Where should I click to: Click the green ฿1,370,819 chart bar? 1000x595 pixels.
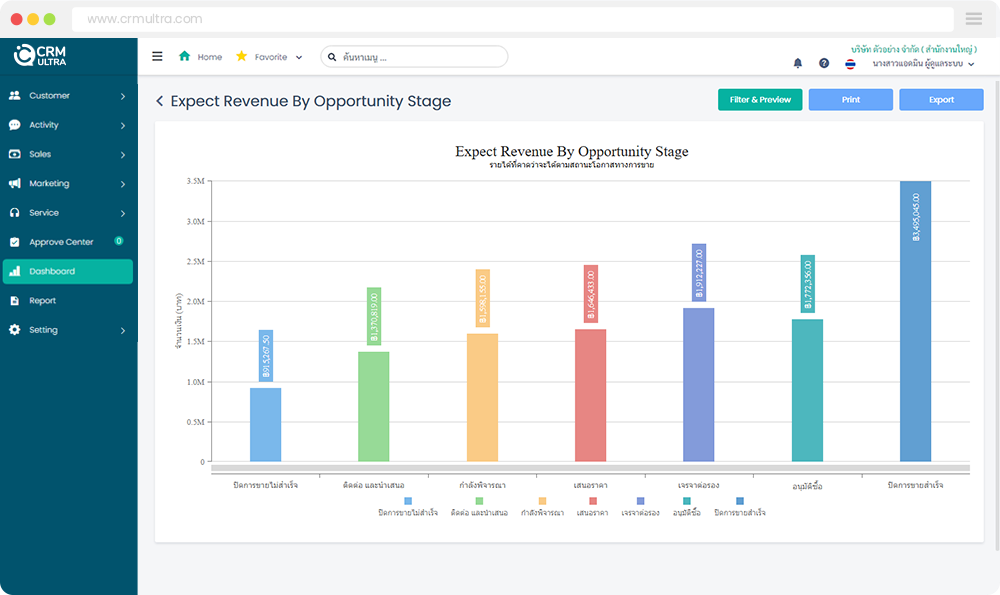(x=374, y=407)
